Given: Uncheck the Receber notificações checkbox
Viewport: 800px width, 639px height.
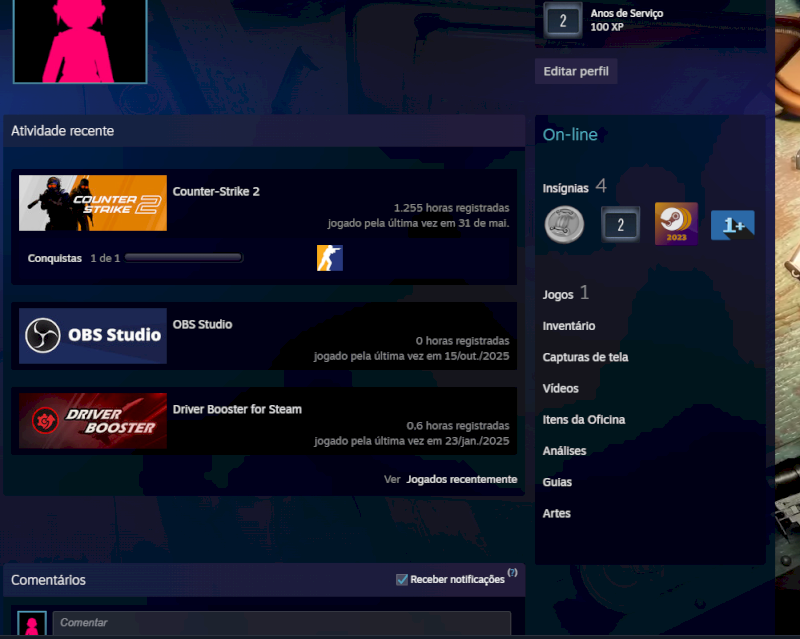Looking at the screenshot, I should point(402,580).
